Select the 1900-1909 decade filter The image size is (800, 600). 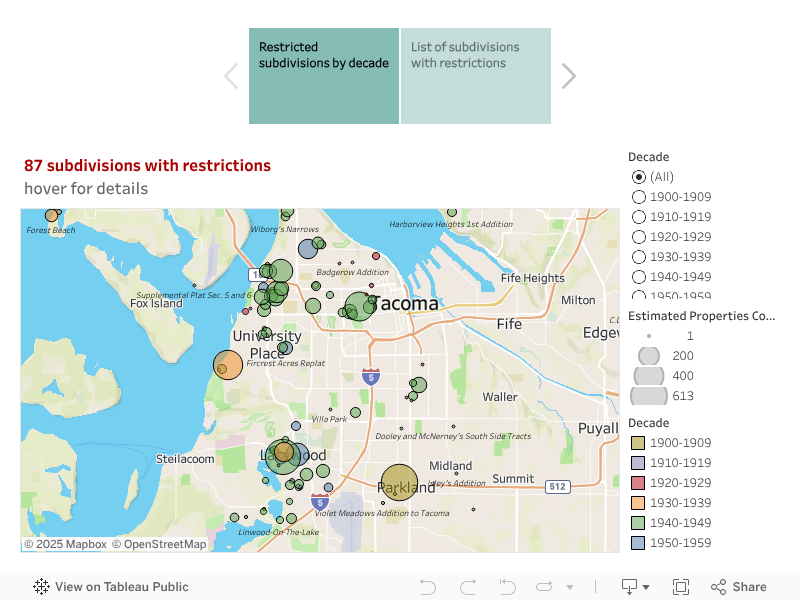639,197
